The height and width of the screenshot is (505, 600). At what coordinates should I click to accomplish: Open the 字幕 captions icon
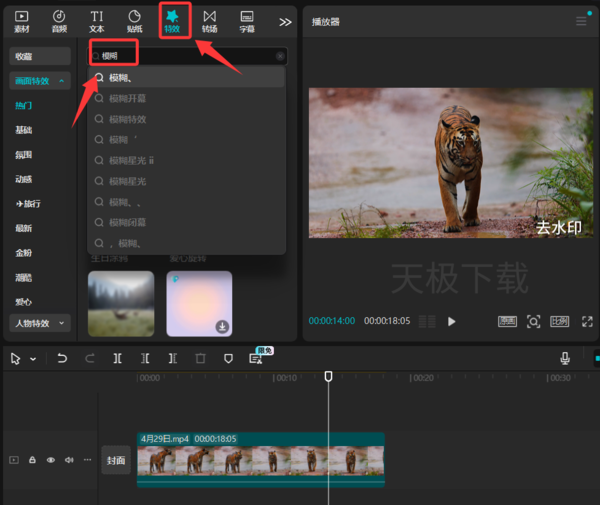click(x=246, y=20)
